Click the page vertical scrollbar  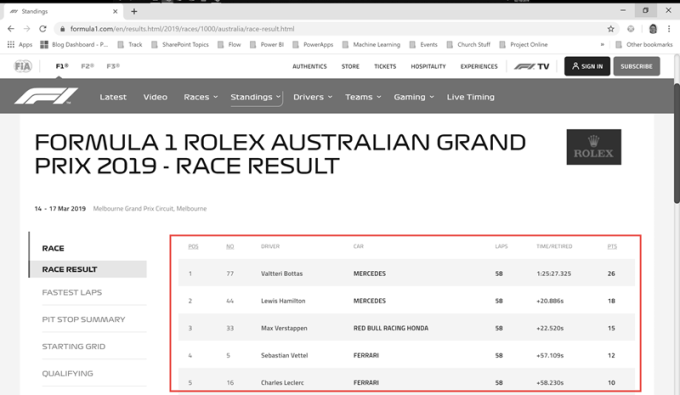click(x=677, y=143)
